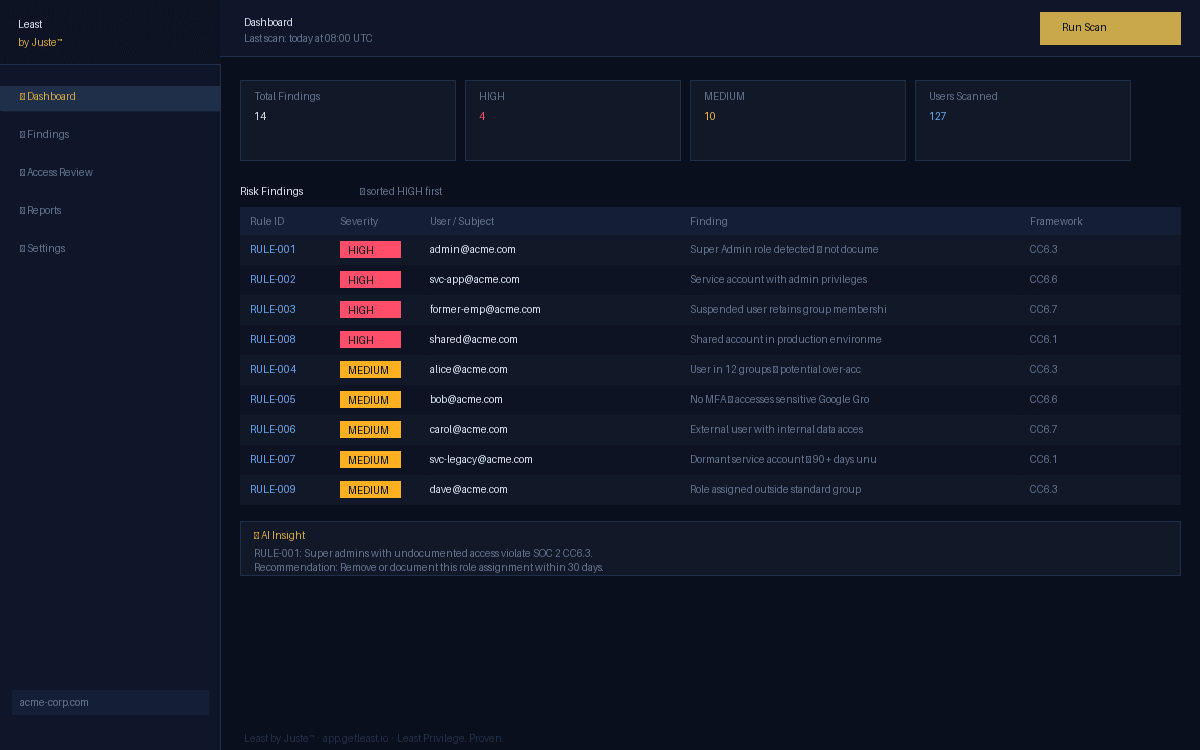Open the RULE-002 link
This screenshot has width=1200, height=750.
click(x=273, y=279)
